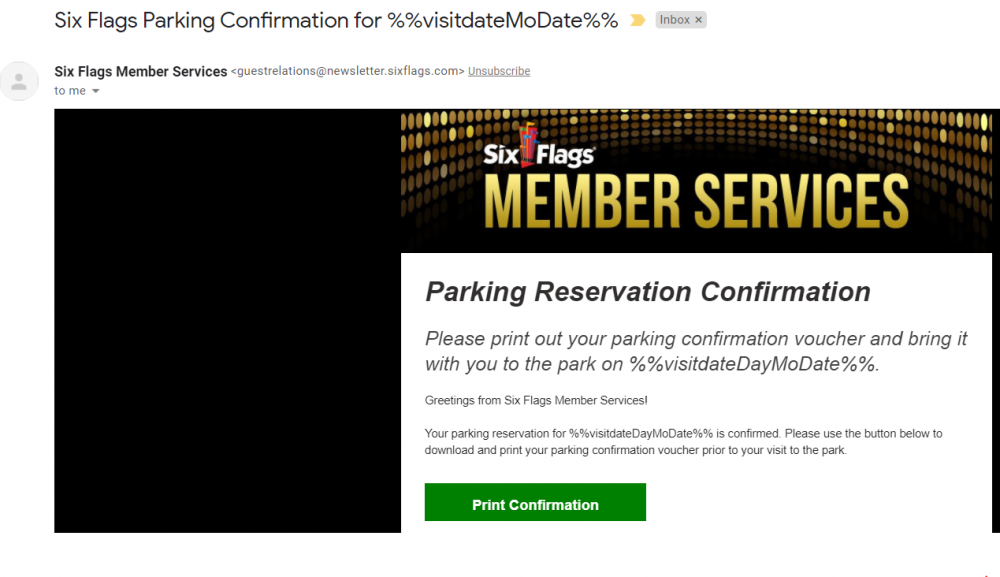Click the 'Your parking reservation' body paragraph
1000x577 pixels.
pos(683,441)
